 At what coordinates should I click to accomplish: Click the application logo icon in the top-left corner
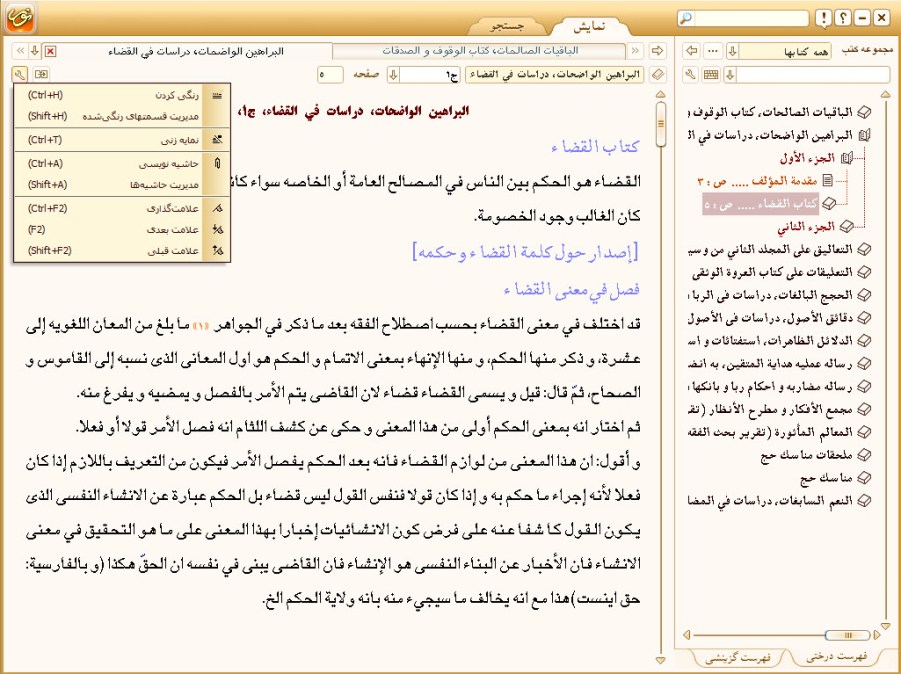pyautogui.click(x=22, y=20)
